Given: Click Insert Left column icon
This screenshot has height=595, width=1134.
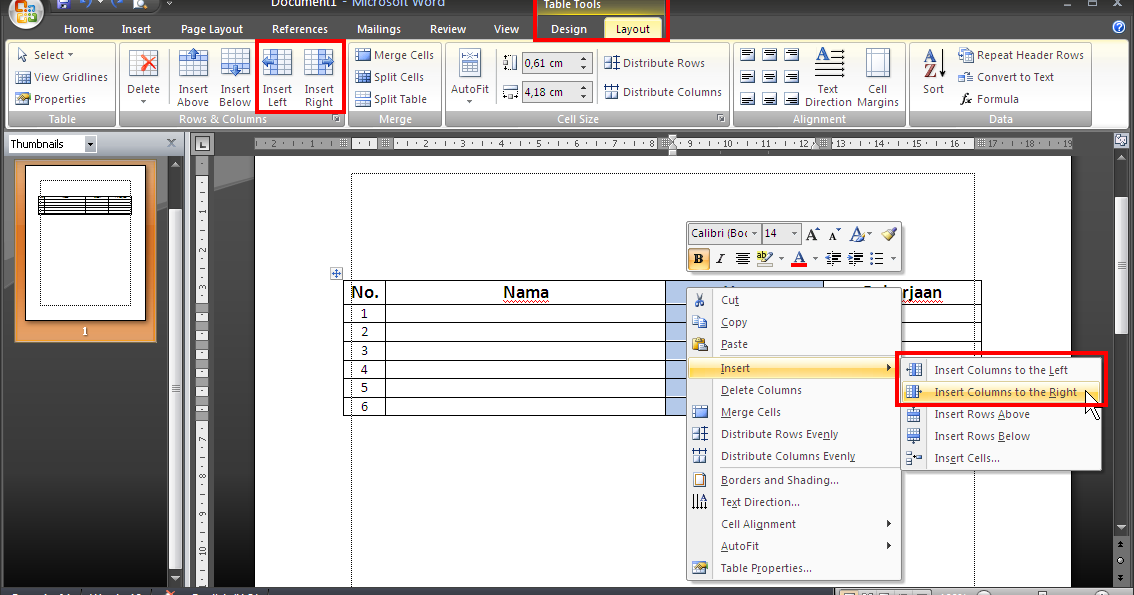Looking at the screenshot, I should click(x=277, y=77).
